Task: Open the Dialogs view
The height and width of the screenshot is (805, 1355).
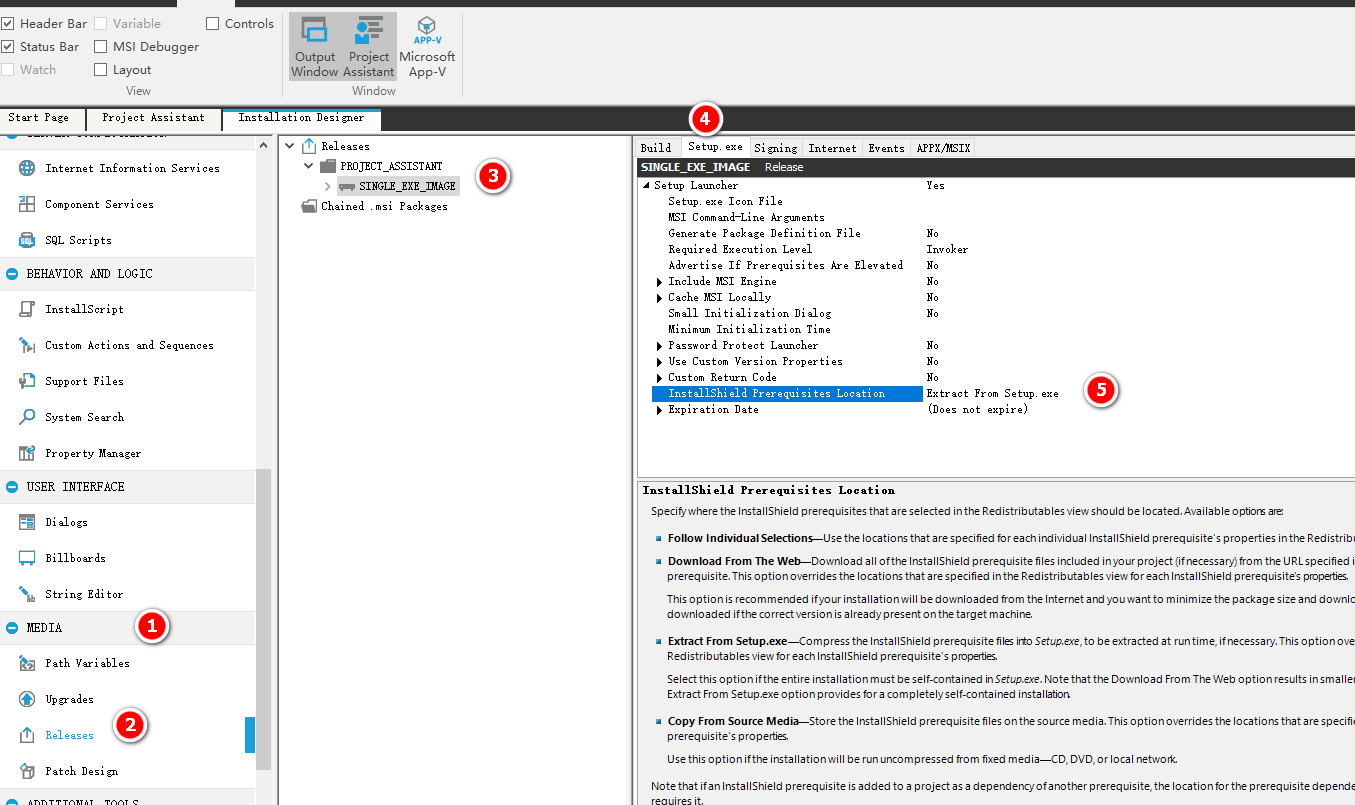Action: click(x=66, y=522)
